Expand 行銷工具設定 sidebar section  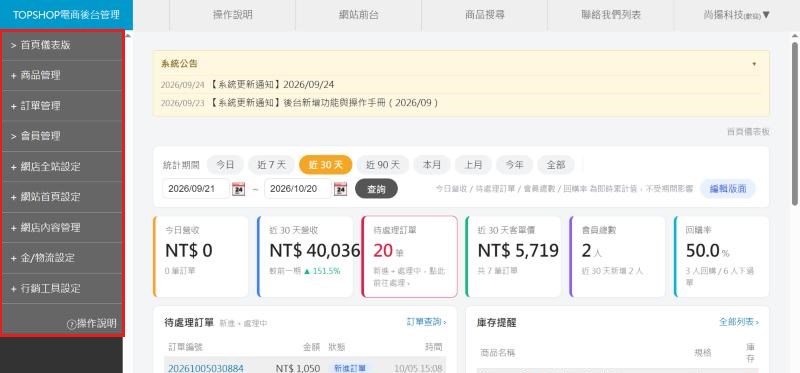click(62, 288)
